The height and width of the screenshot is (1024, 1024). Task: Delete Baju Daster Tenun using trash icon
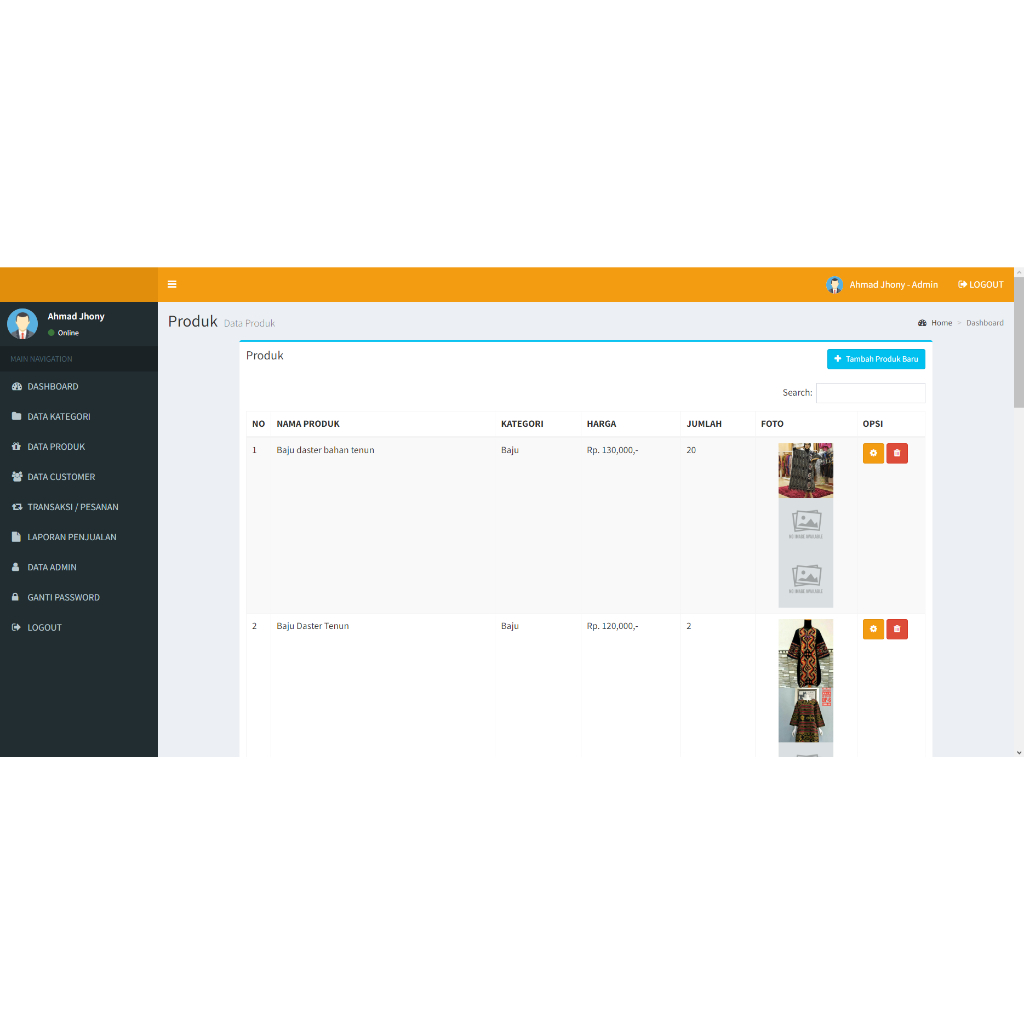tap(897, 629)
